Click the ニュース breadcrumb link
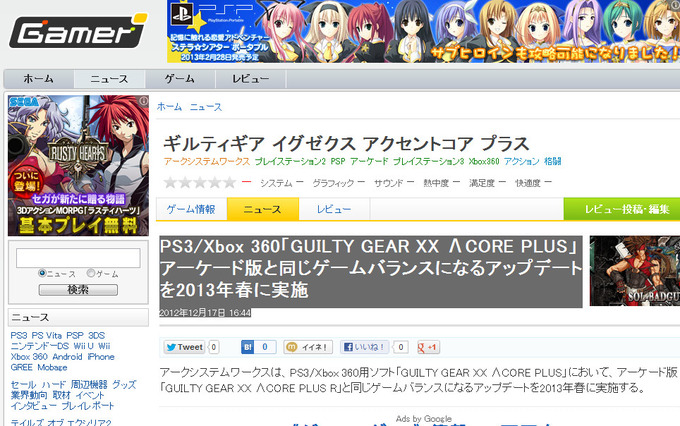Screen dimensions: 680x426 click(x=206, y=107)
